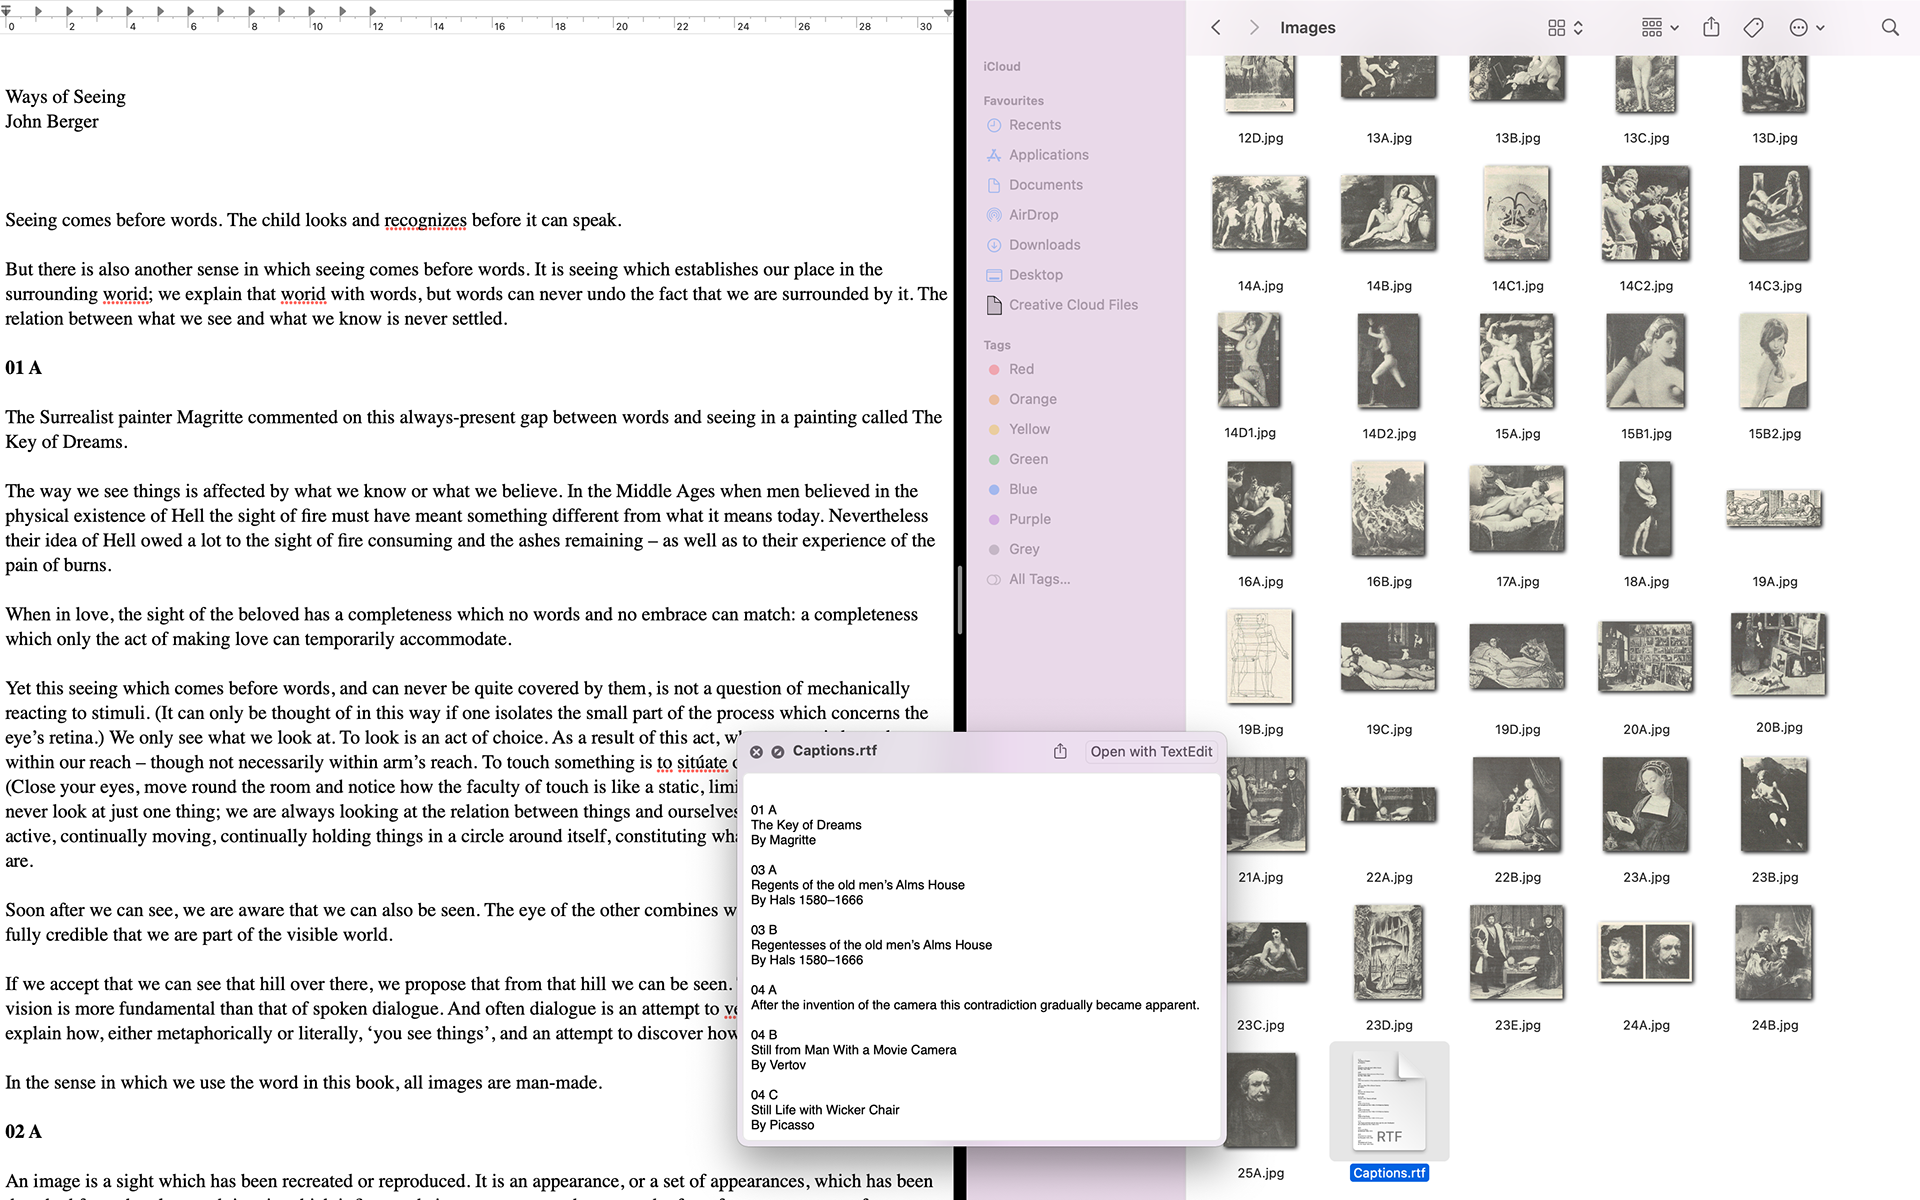Click the Images folder title
Image resolution: width=1920 pixels, height=1200 pixels.
click(x=1307, y=28)
